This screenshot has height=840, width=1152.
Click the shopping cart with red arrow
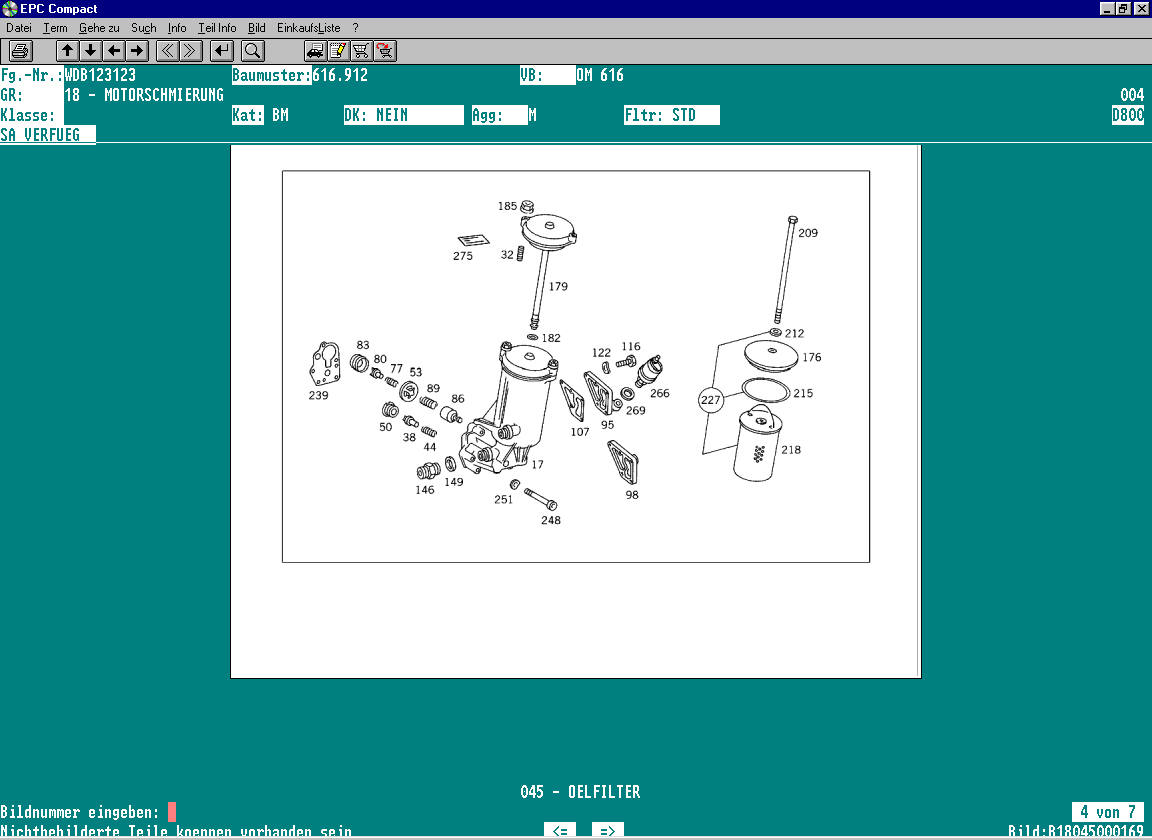pos(384,50)
